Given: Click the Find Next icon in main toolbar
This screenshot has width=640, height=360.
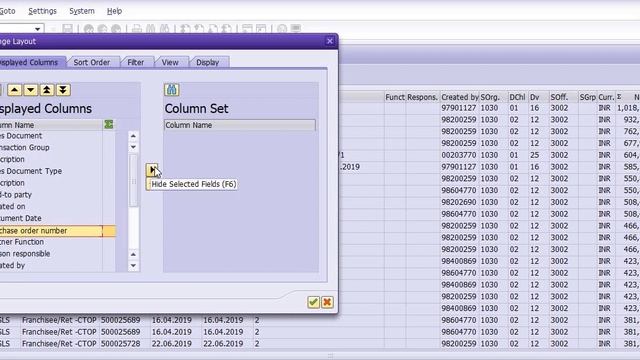Looking at the screenshot, I should (x=164, y=29).
